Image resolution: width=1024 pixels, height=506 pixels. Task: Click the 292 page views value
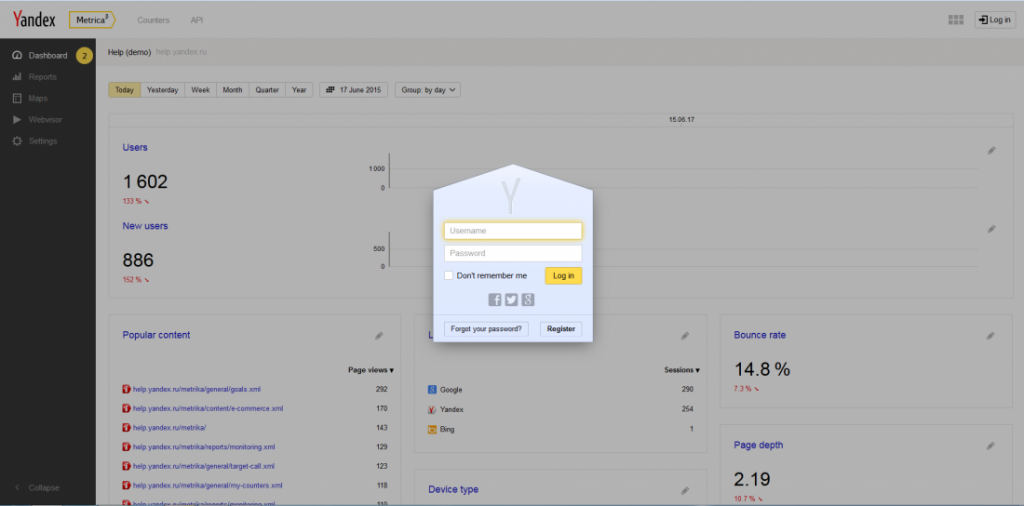[x=381, y=389]
